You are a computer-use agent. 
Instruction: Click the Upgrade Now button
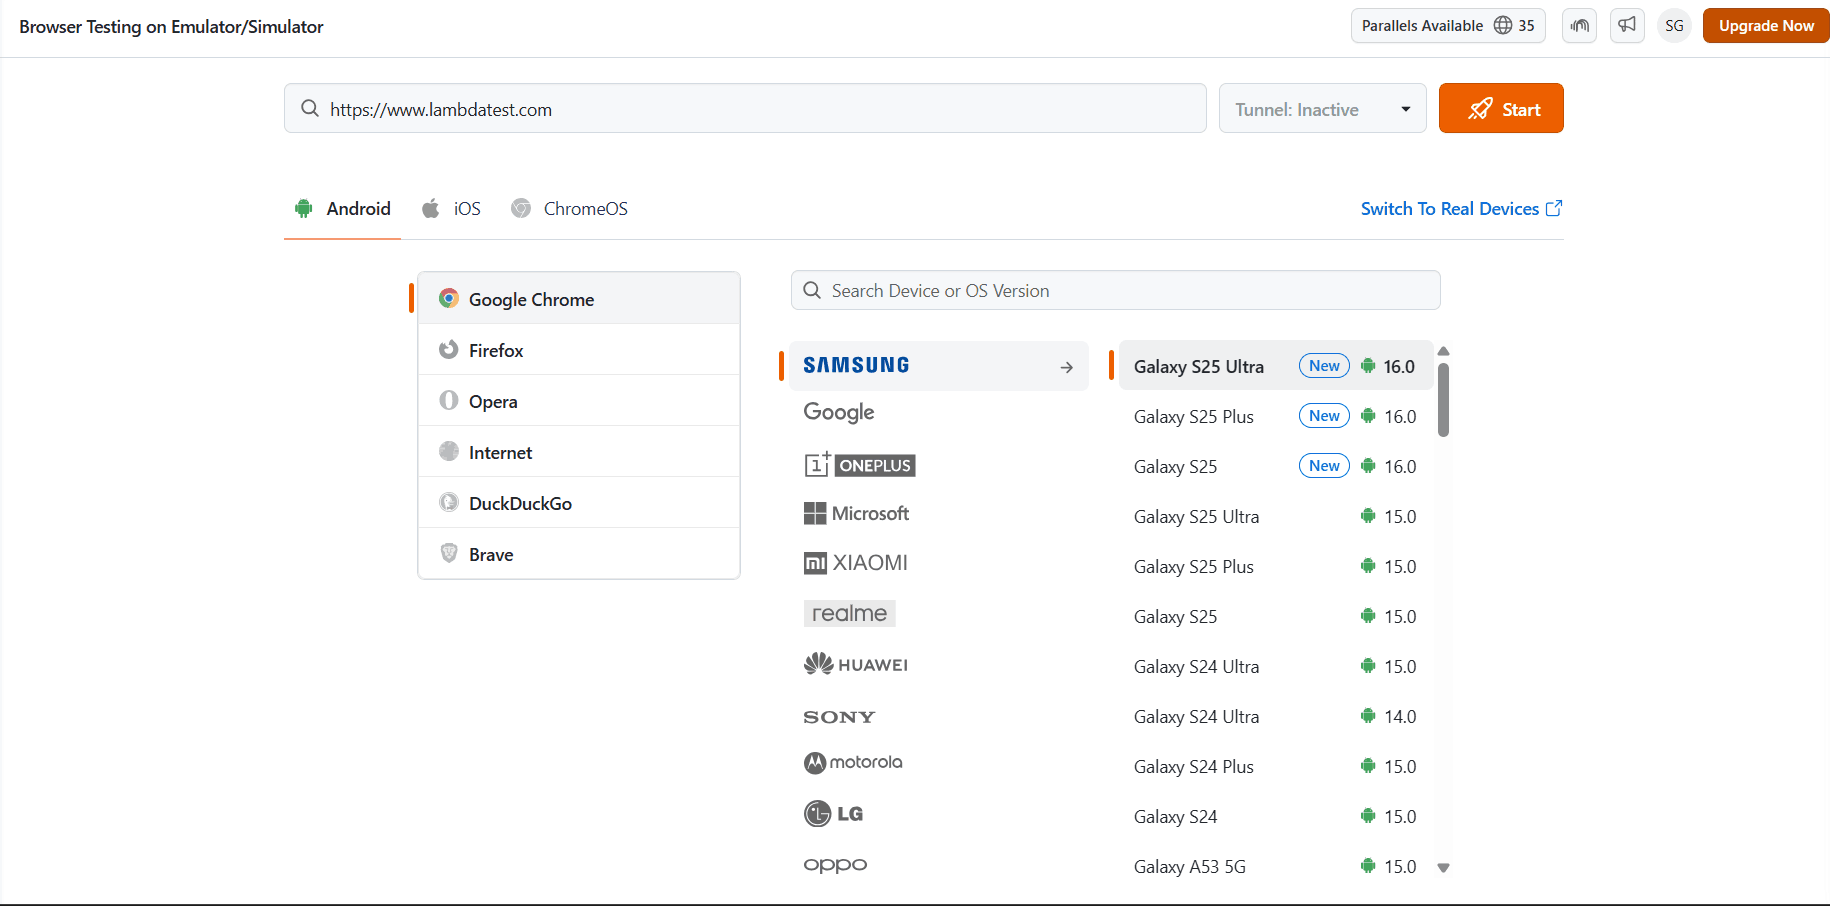point(1765,26)
